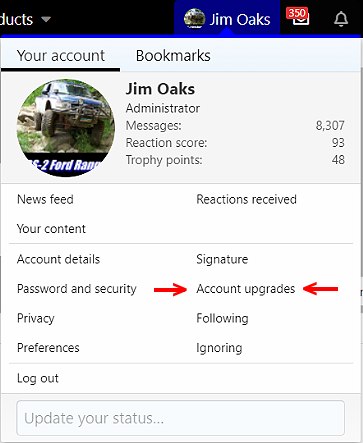Click the alerts bell icon
The height and width of the screenshot is (443, 363).
341,19
